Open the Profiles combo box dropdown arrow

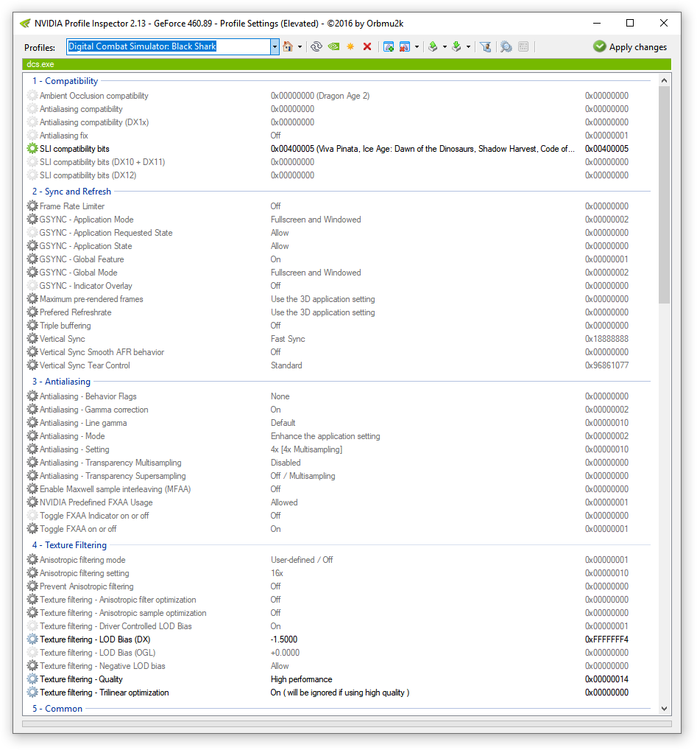(x=275, y=46)
